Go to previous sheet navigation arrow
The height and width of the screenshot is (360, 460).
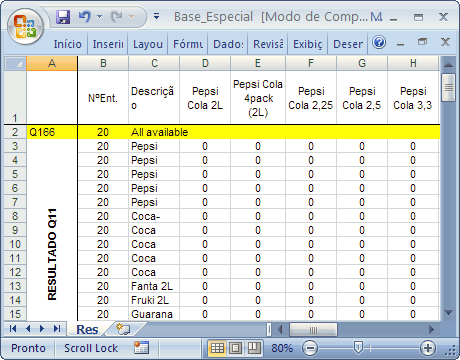pos(28,329)
